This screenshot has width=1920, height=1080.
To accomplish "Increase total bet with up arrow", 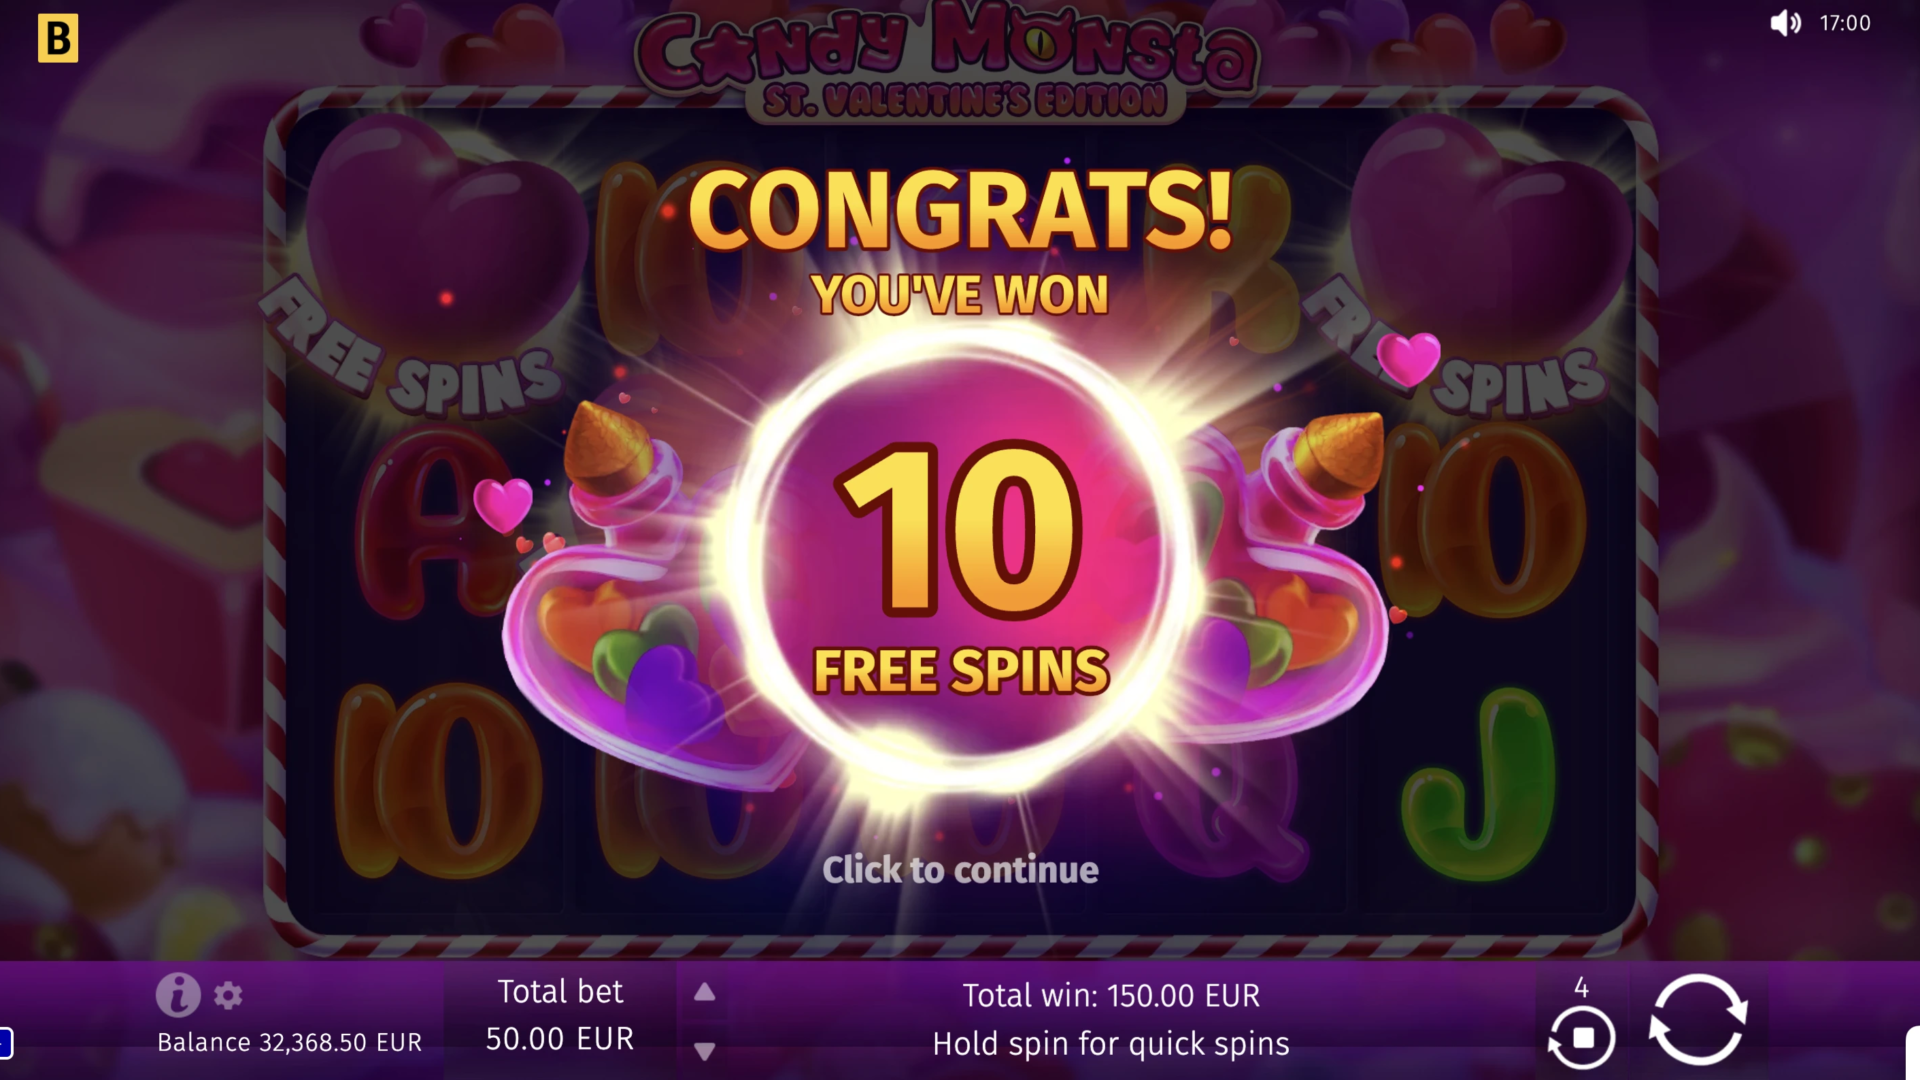I will tap(705, 992).
